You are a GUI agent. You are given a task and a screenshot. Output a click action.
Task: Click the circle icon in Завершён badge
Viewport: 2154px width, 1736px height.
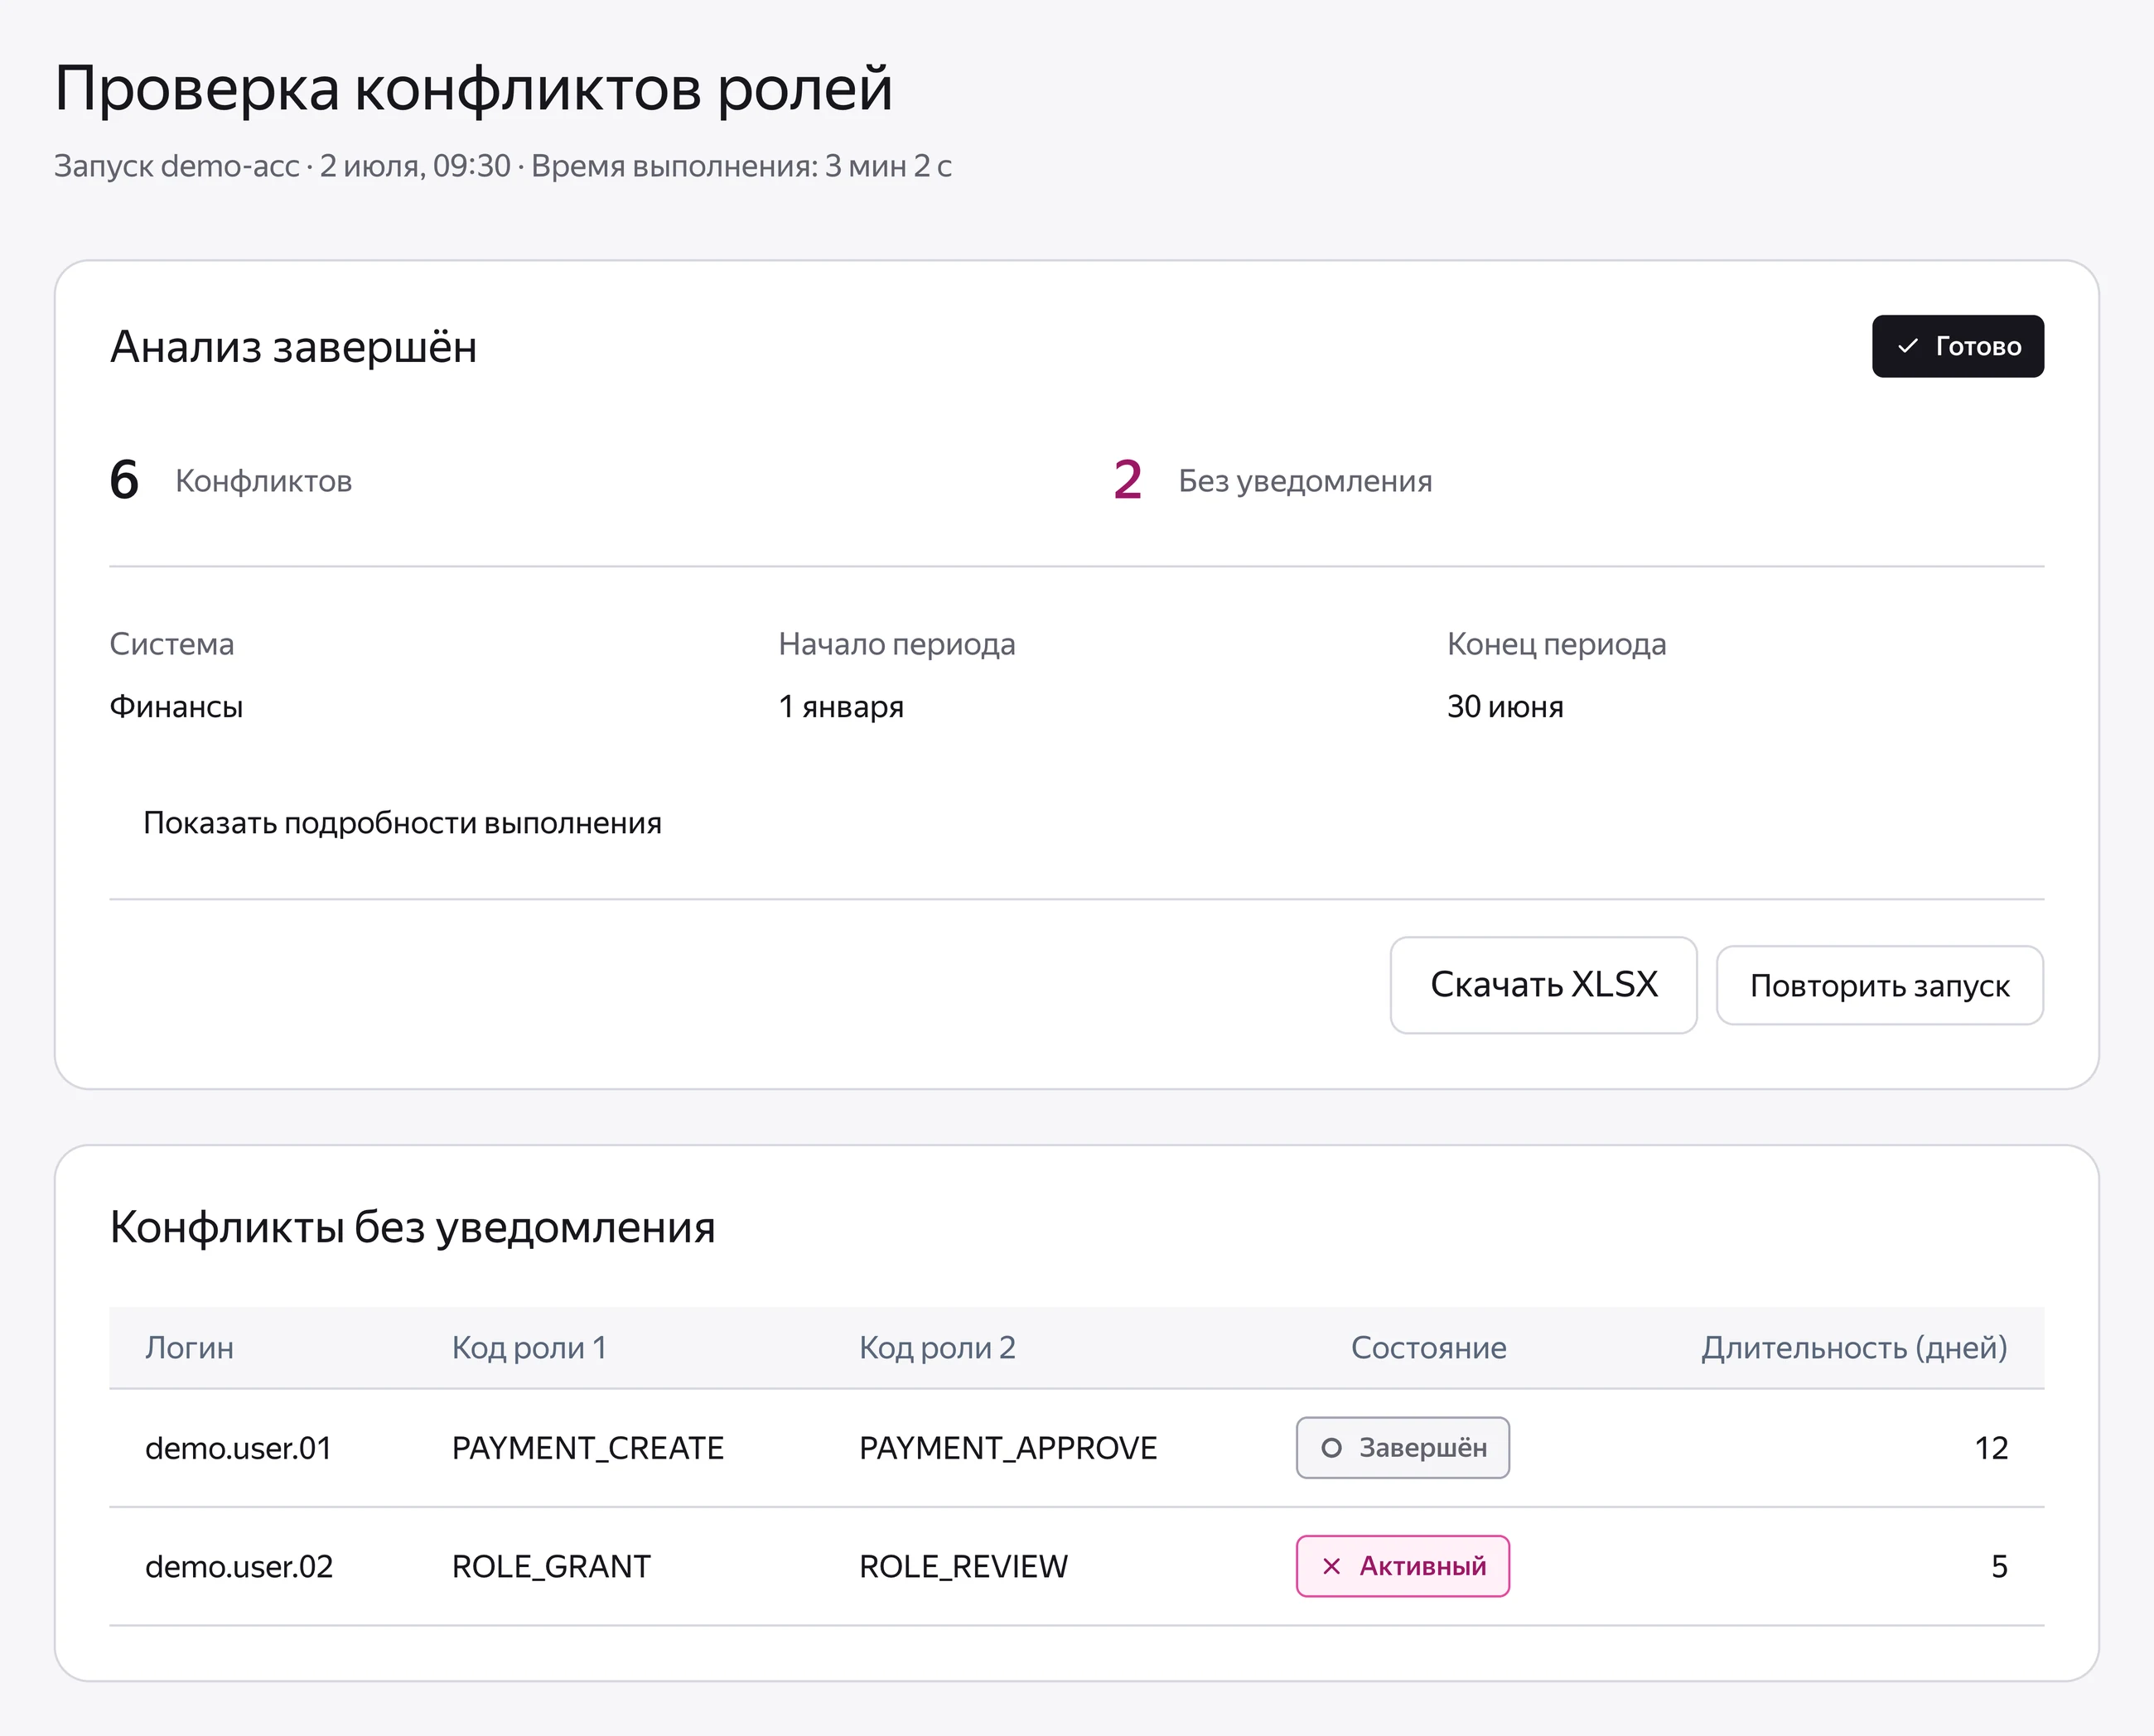(x=1331, y=1448)
